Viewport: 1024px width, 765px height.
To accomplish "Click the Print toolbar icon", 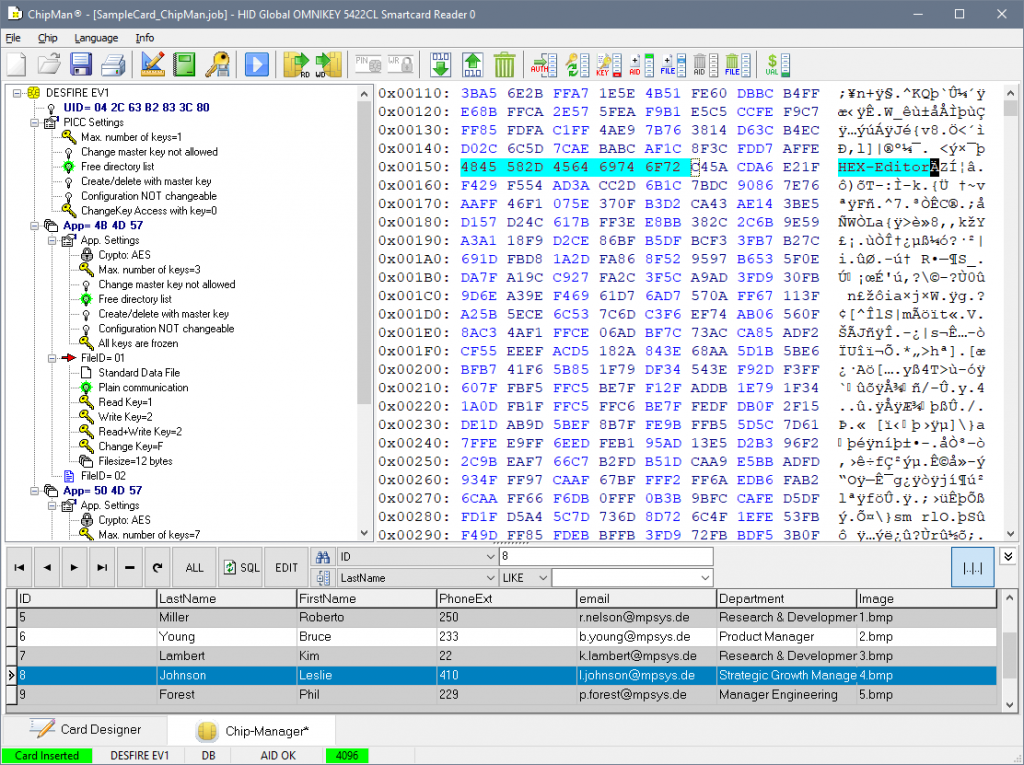I will (x=113, y=65).
